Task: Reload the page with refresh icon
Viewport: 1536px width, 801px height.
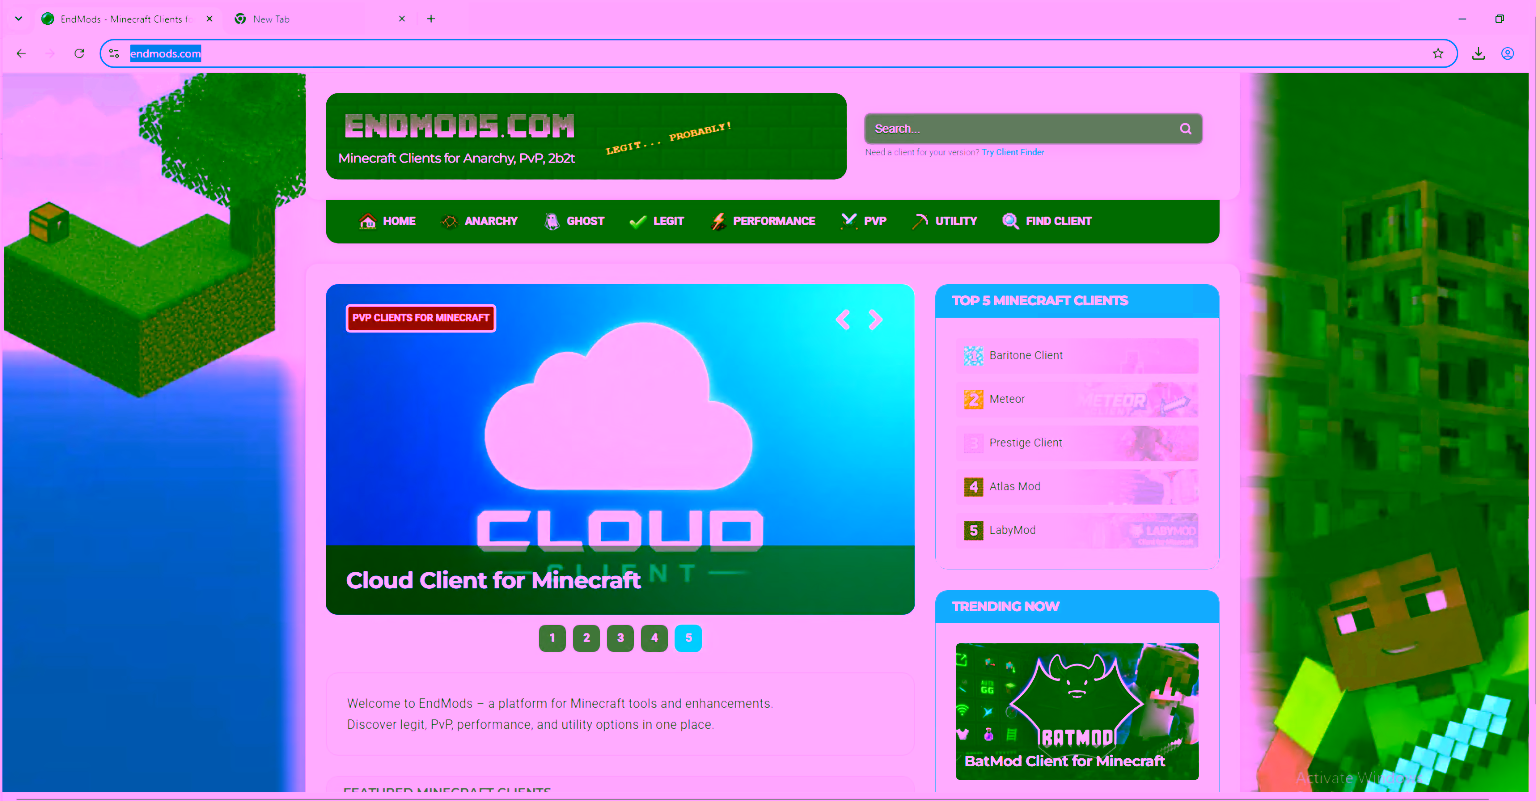Action: coord(79,54)
